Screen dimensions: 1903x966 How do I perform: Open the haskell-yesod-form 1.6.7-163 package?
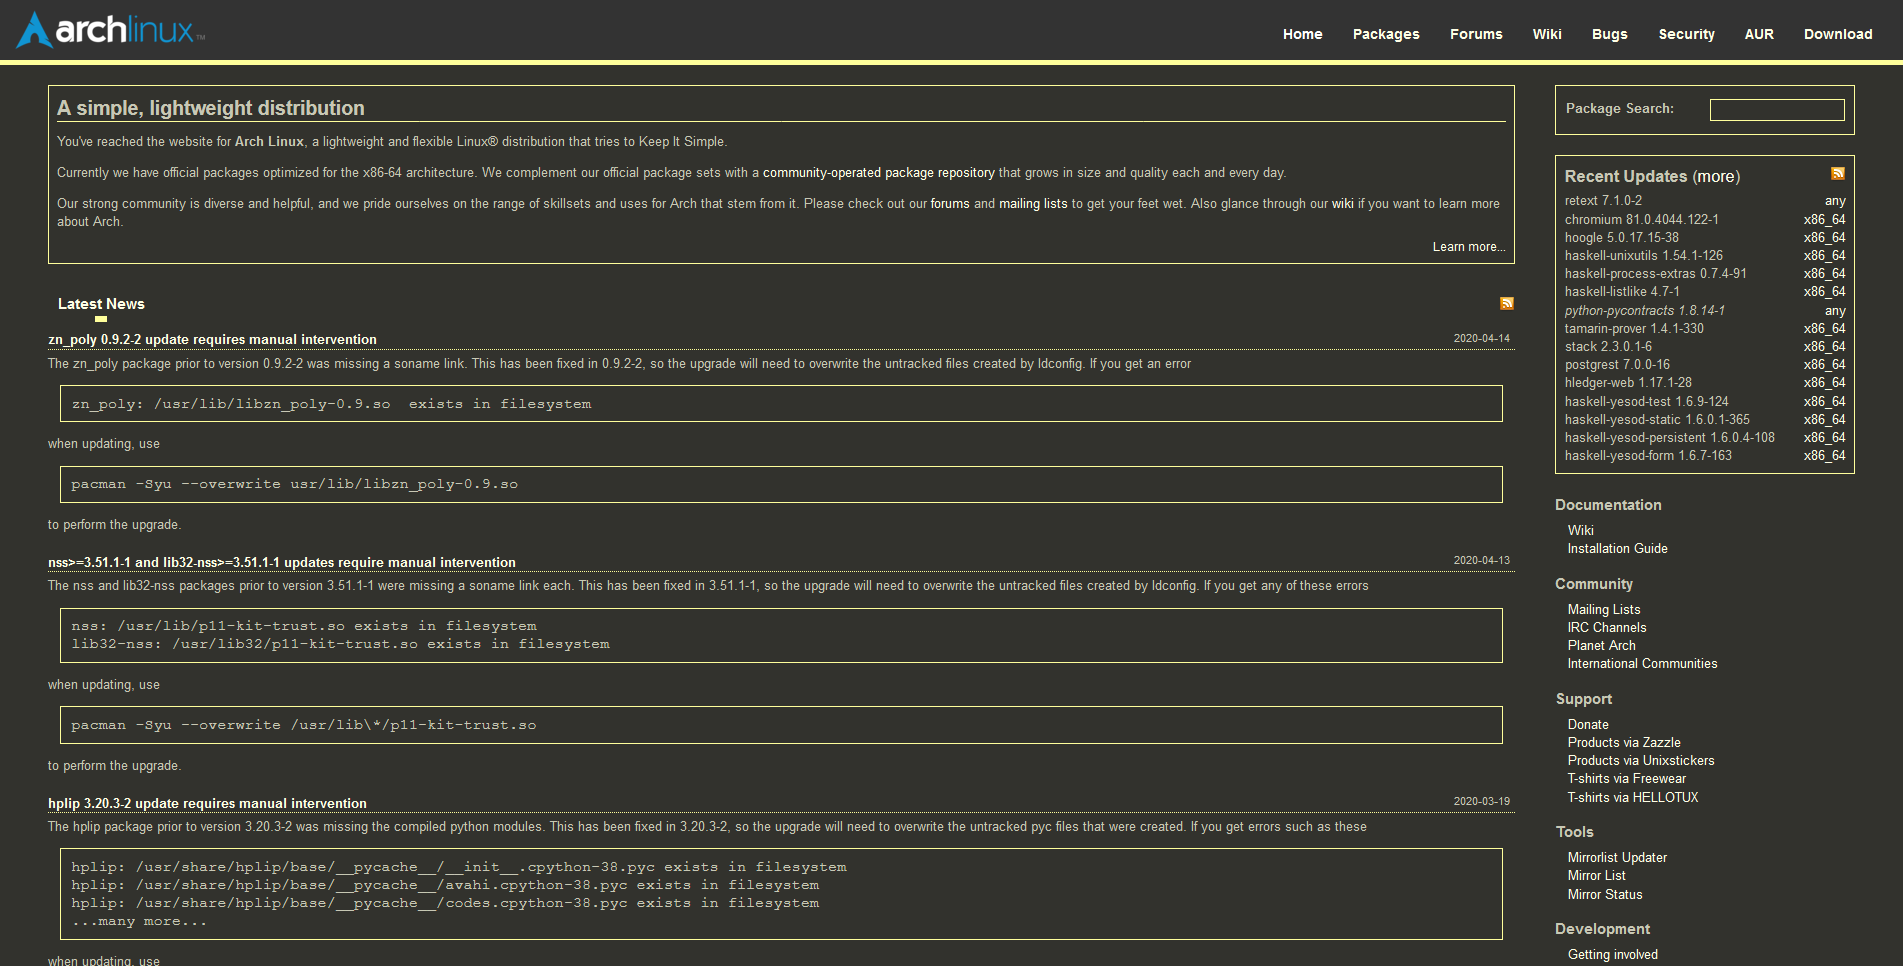1648,456
